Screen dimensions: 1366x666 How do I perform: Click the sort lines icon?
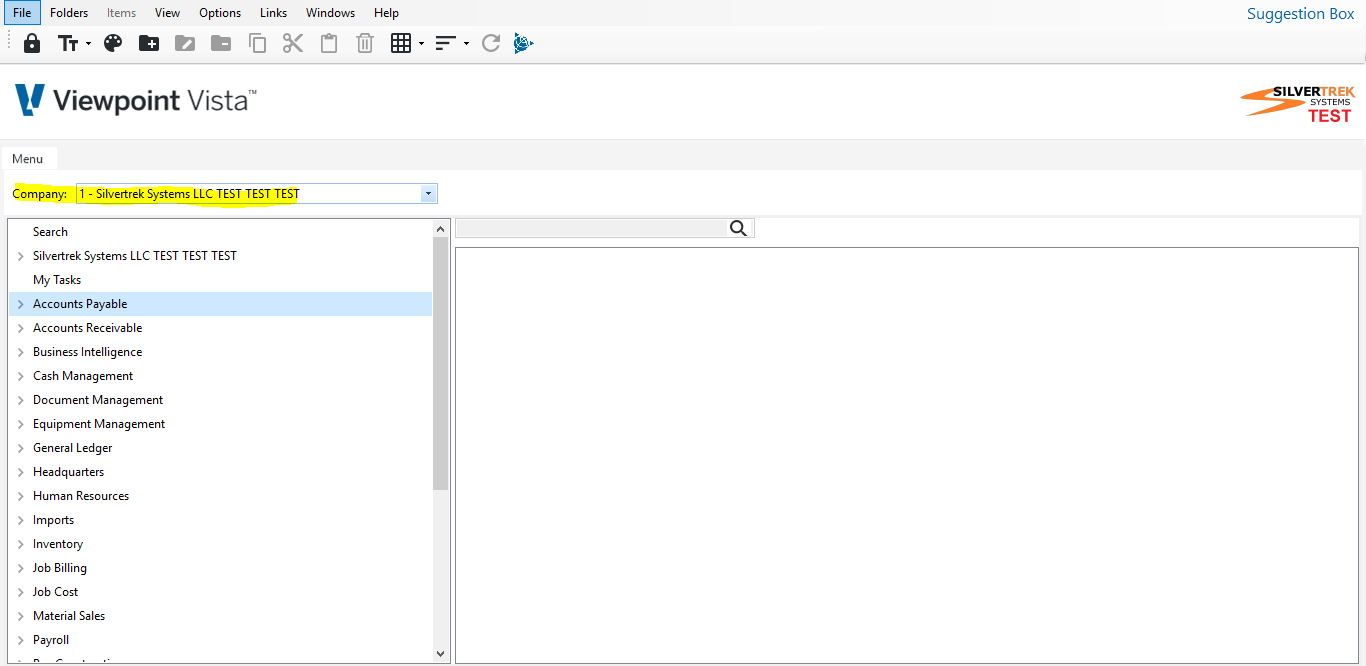(446, 43)
